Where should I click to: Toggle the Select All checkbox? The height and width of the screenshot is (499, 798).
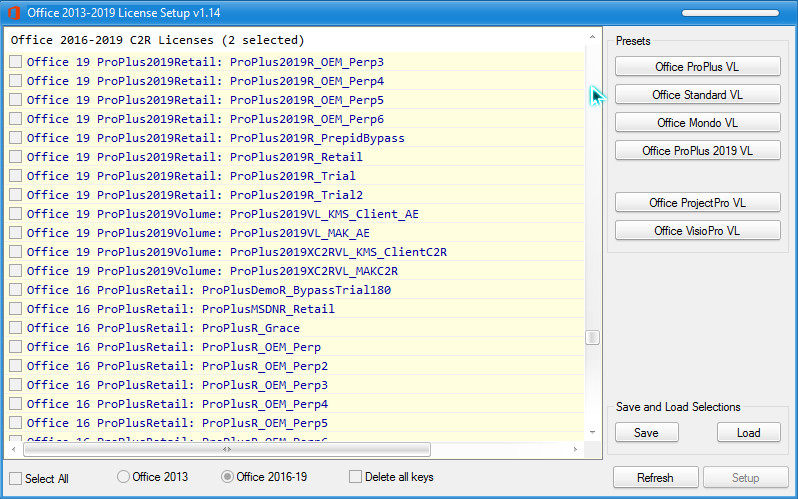click(16, 478)
